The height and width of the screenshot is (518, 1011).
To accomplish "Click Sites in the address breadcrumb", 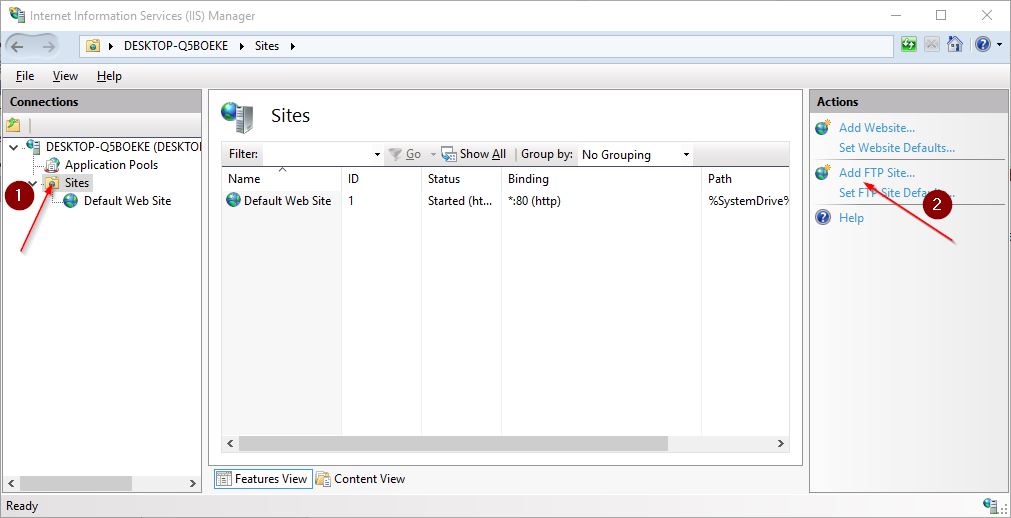I will 267,46.
